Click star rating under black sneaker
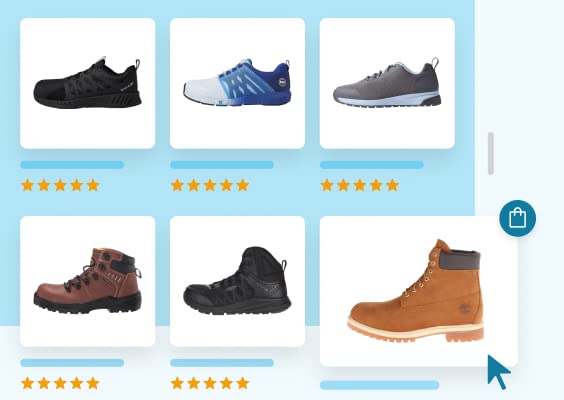Image resolution: width=564 pixels, height=400 pixels. [60, 185]
